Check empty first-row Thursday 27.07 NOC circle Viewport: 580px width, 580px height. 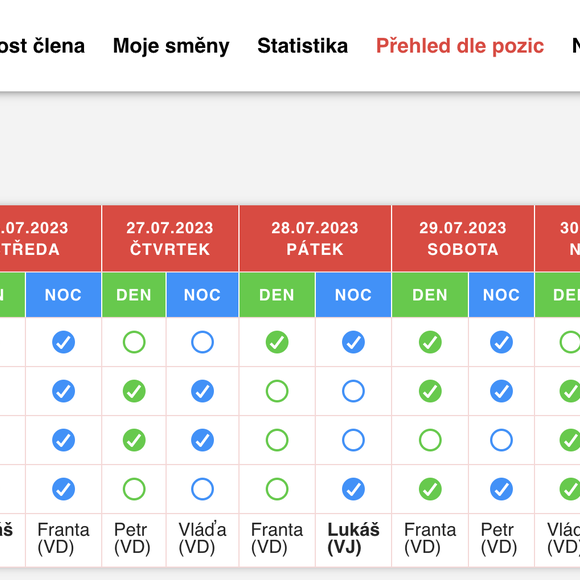tap(202, 342)
